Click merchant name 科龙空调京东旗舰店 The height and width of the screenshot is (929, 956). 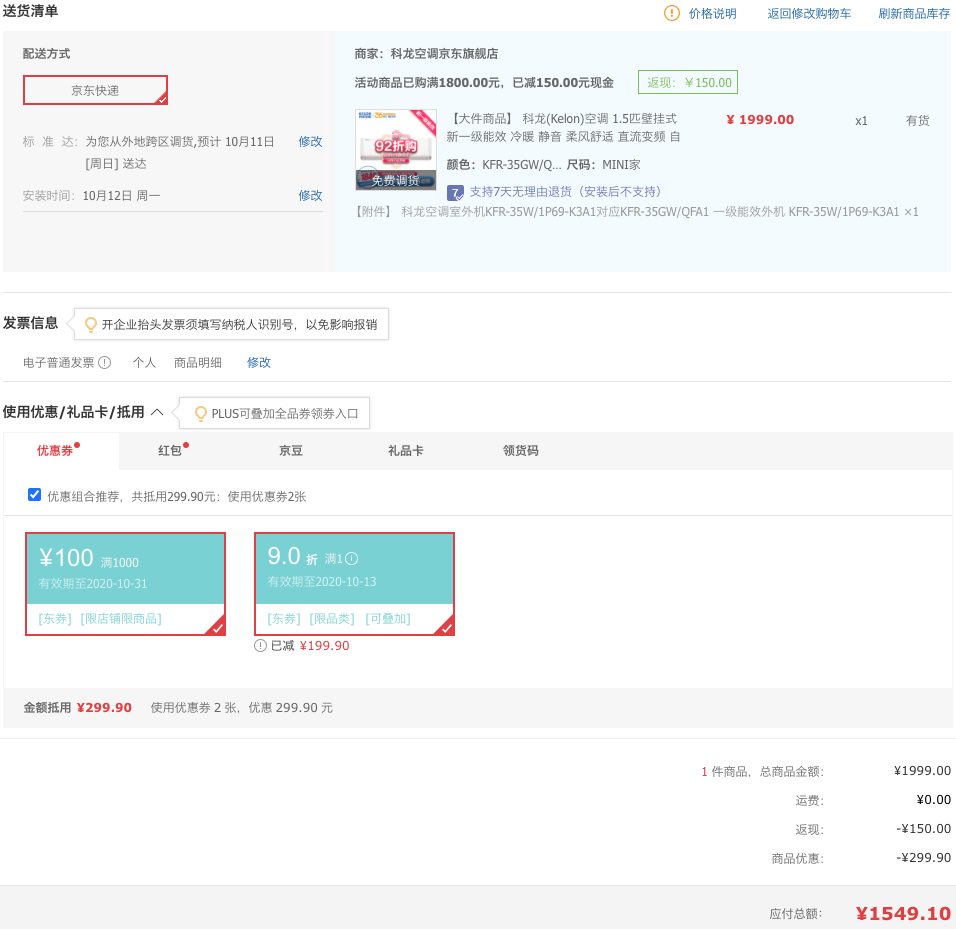444,54
